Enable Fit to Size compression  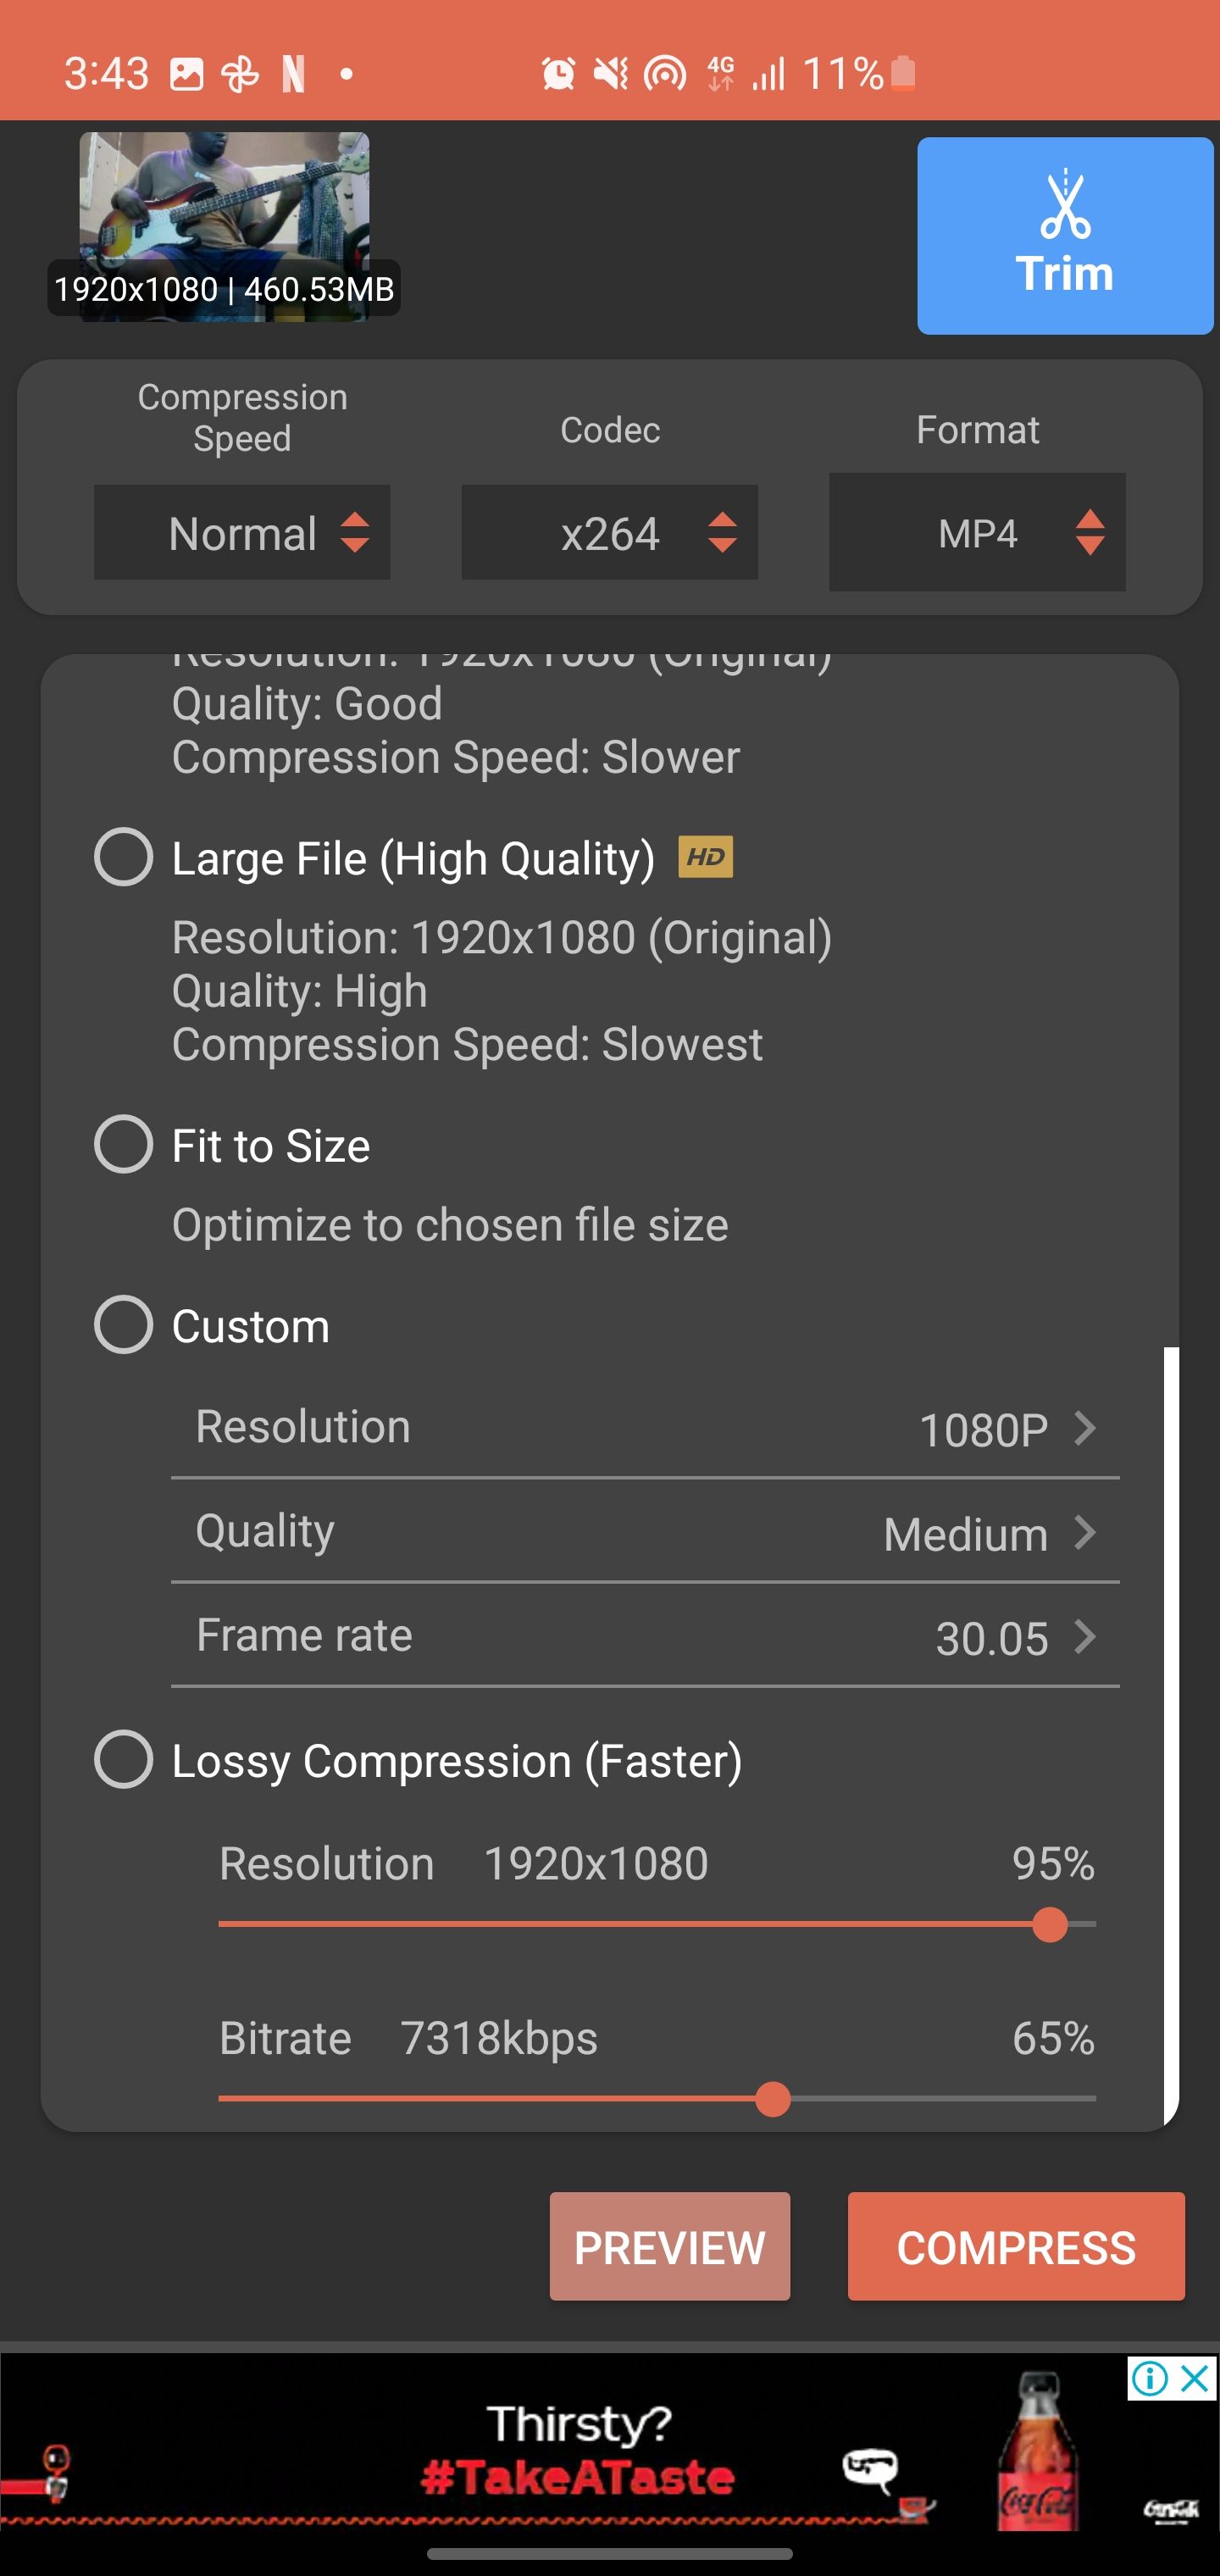124,1145
